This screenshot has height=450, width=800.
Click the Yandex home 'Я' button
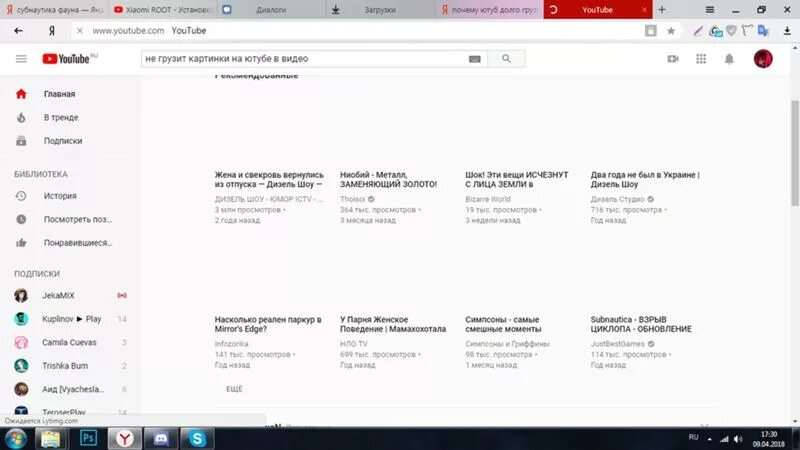(52, 31)
